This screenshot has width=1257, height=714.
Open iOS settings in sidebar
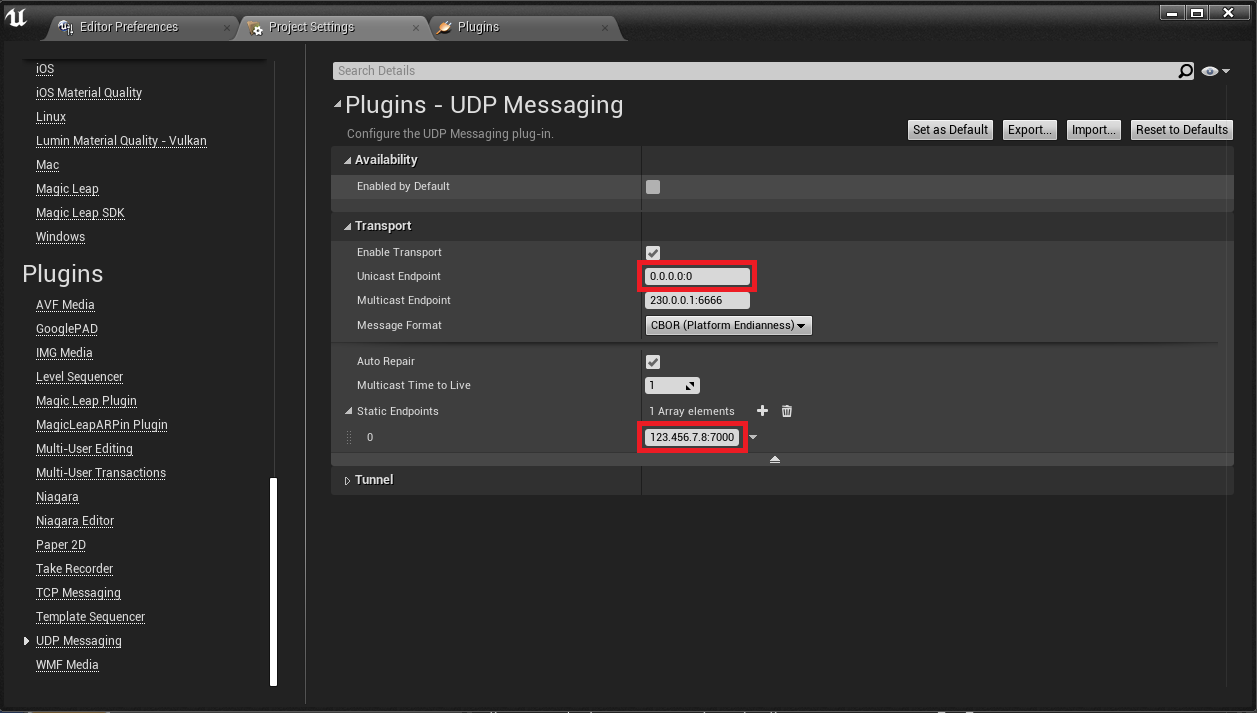click(45, 69)
